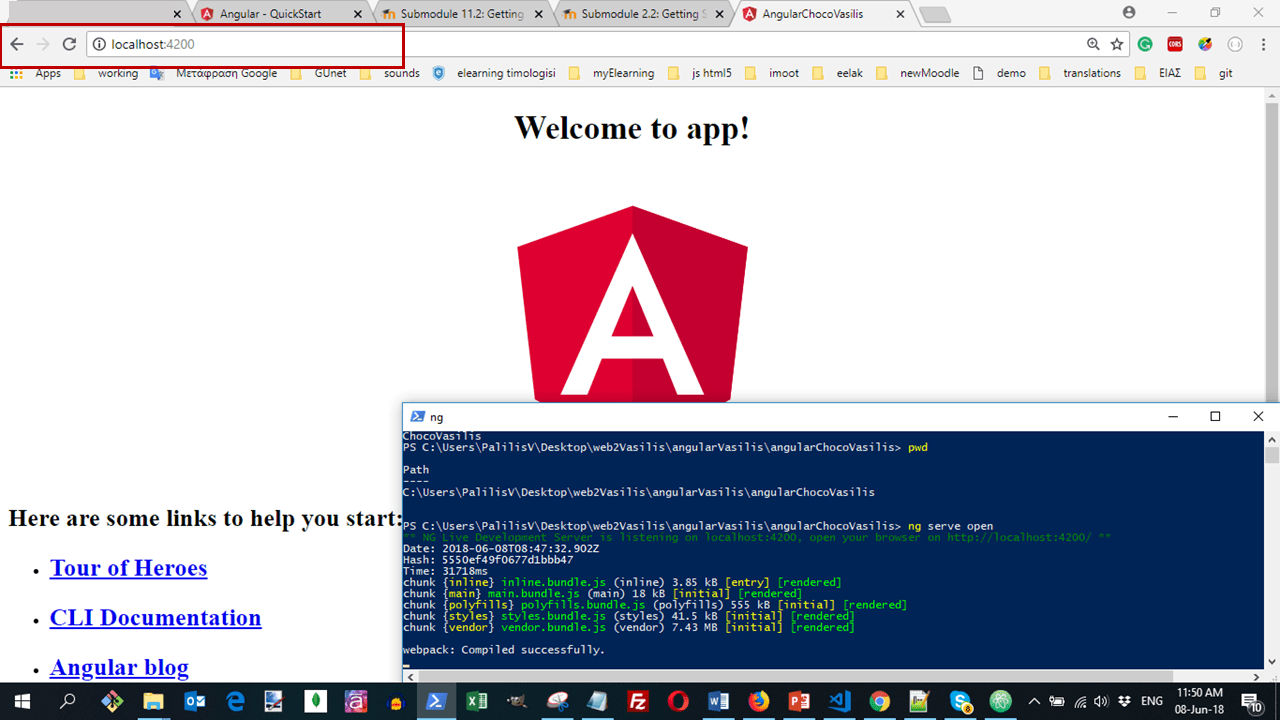Switch to the Angular - QuickStart tab
The image size is (1280, 720).
click(x=270, y=14)
